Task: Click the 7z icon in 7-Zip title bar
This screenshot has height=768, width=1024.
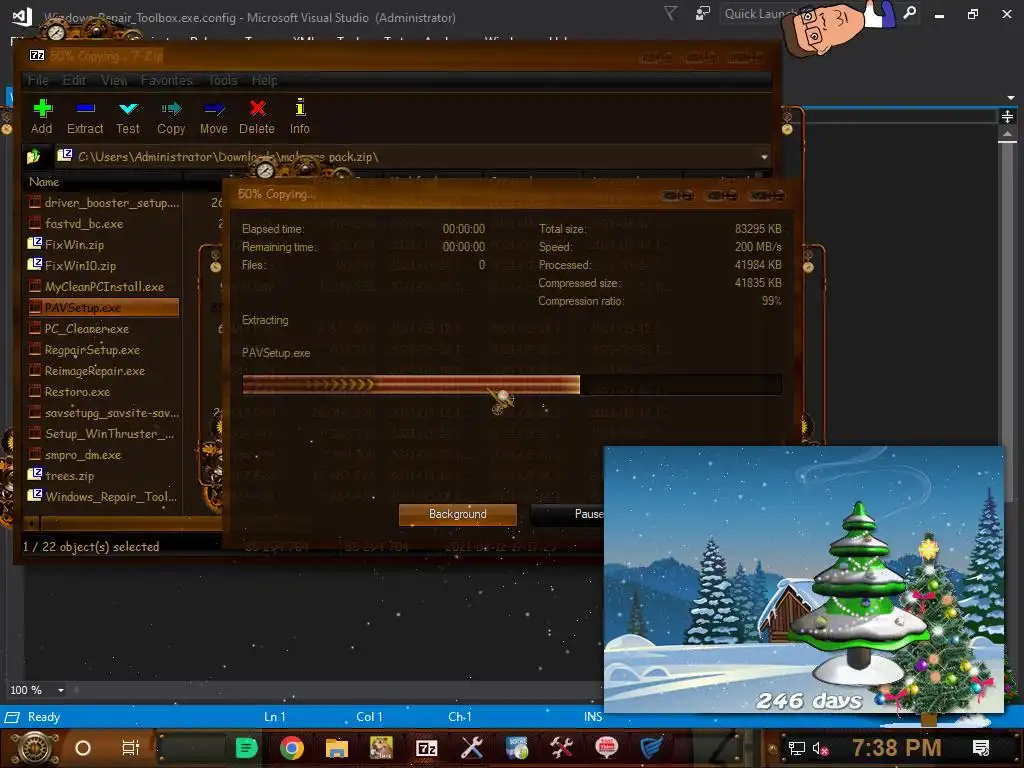Action: (x=37, y=56)
